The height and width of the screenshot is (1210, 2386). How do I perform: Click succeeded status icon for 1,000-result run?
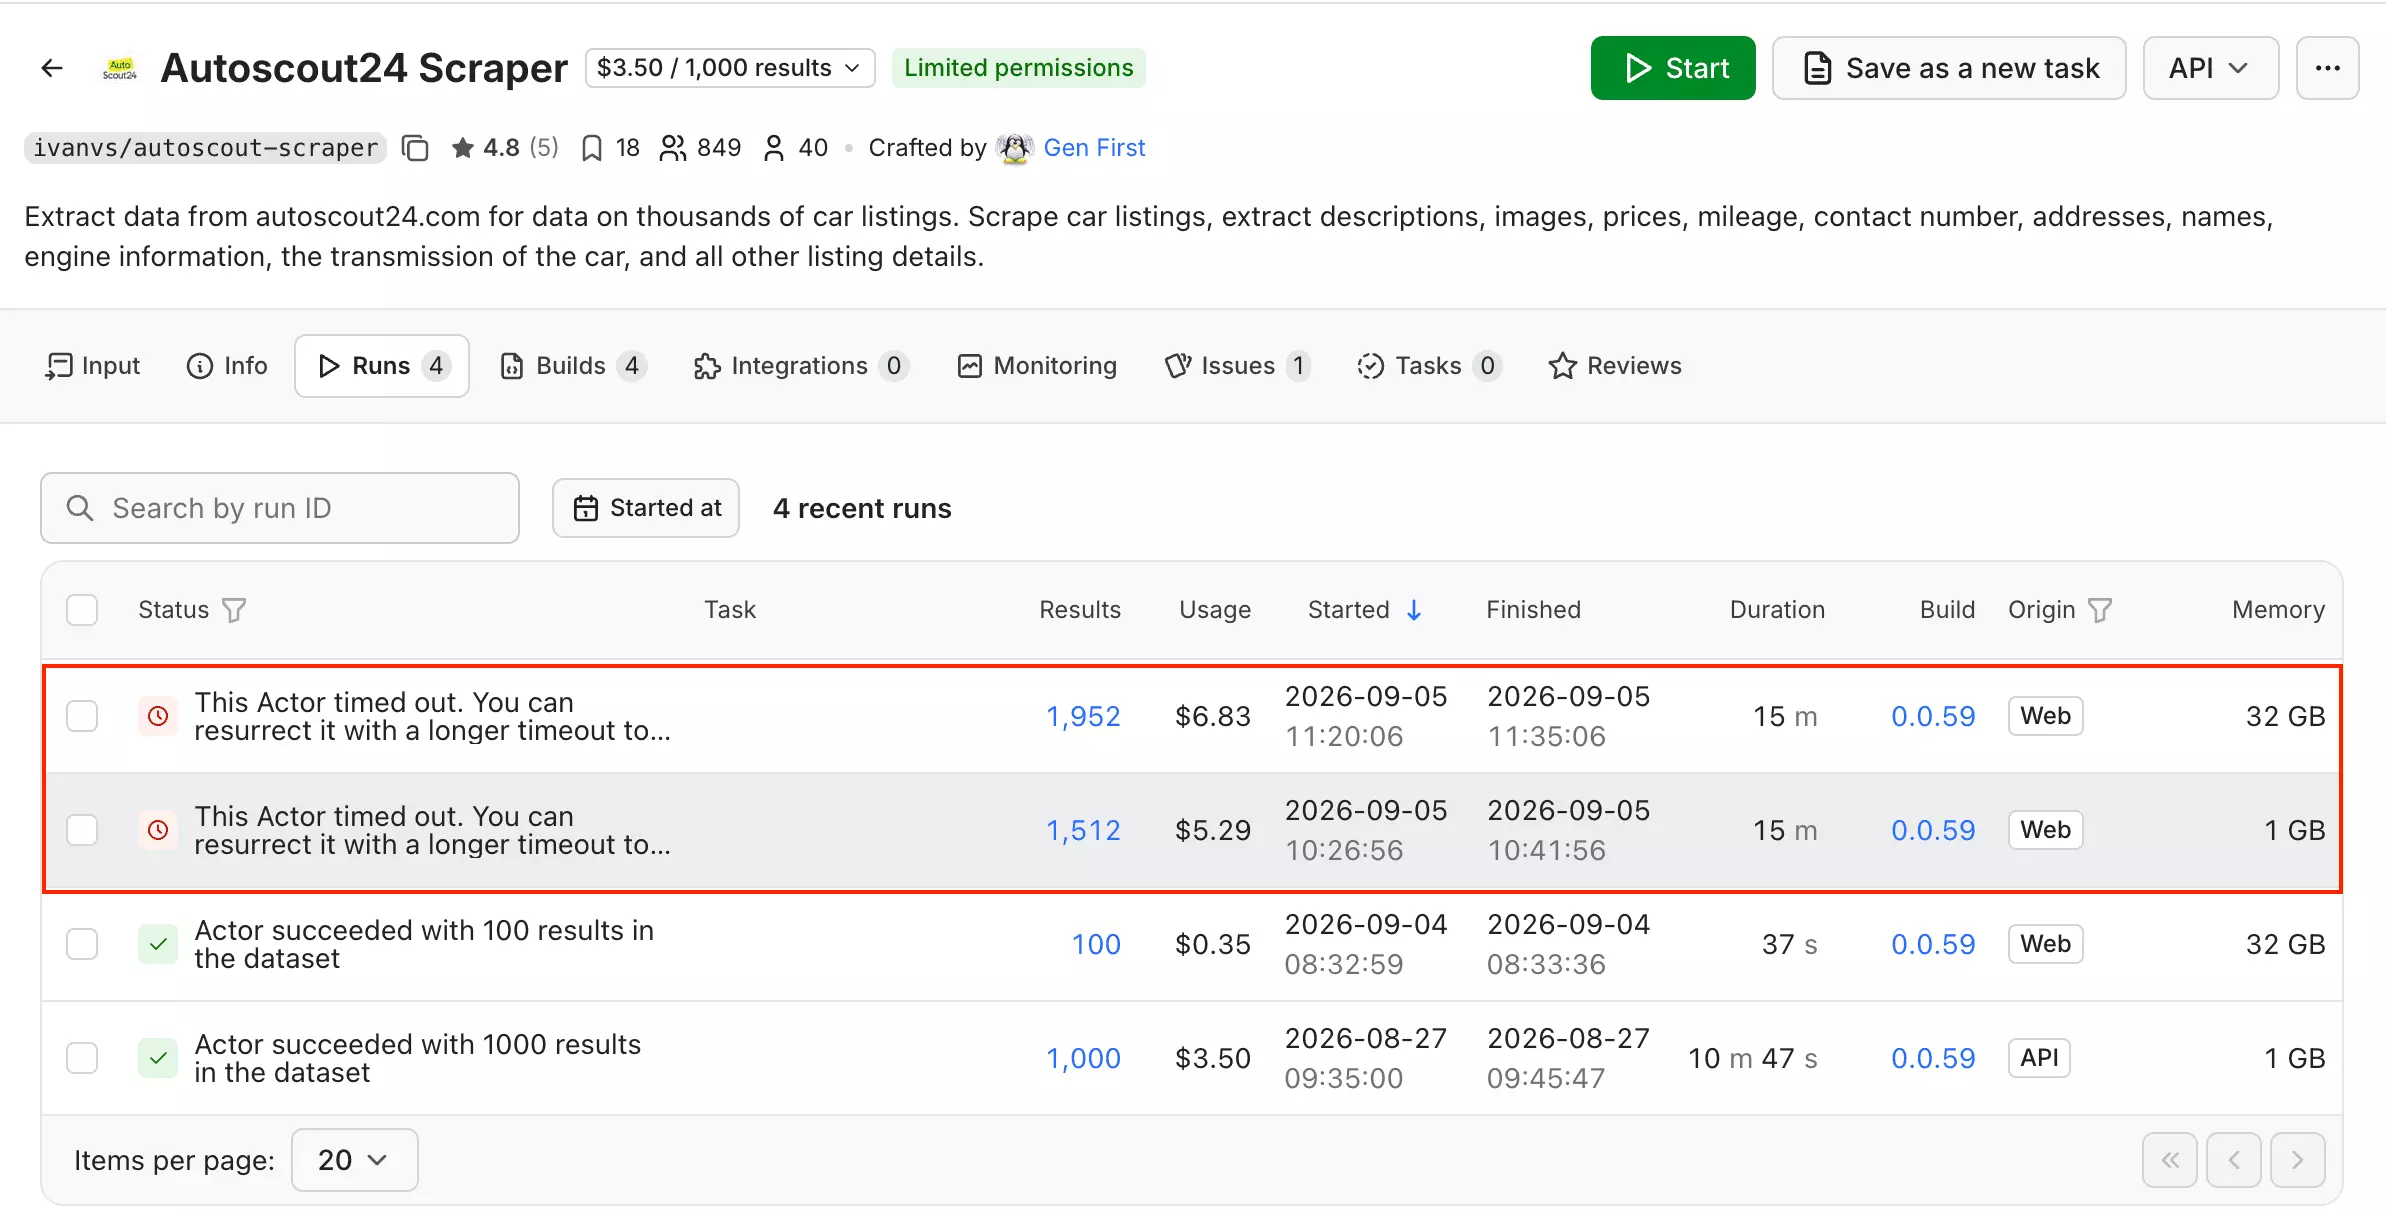(x=158, y=1058)
